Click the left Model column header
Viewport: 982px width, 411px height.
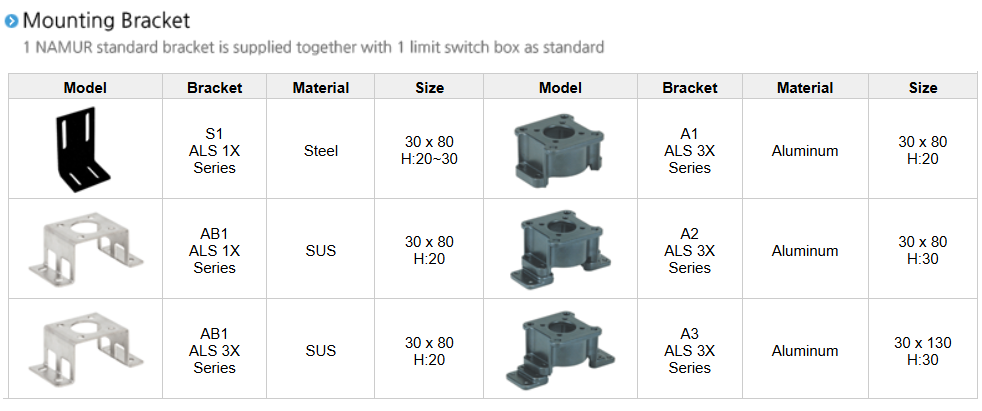(x=85, y=88)
